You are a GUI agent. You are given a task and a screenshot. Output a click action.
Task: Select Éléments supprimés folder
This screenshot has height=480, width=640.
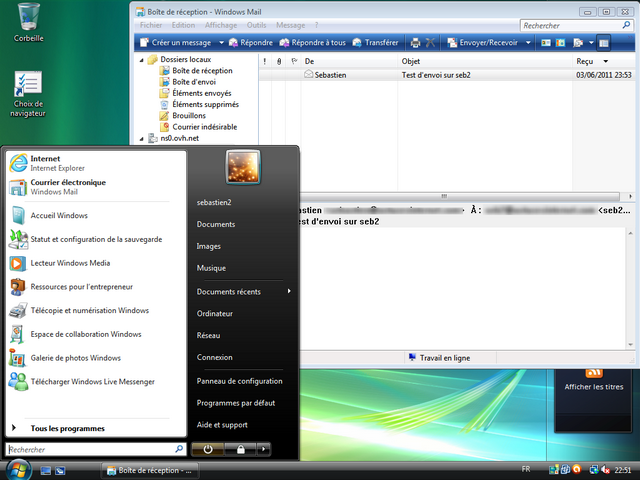pos(200,104)
